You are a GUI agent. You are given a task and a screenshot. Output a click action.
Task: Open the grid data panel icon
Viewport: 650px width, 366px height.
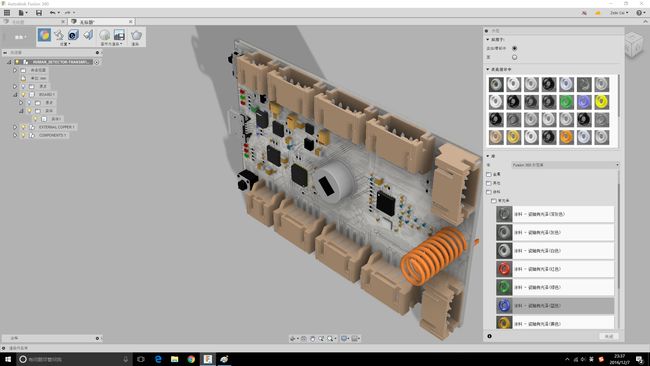point(7,13)
